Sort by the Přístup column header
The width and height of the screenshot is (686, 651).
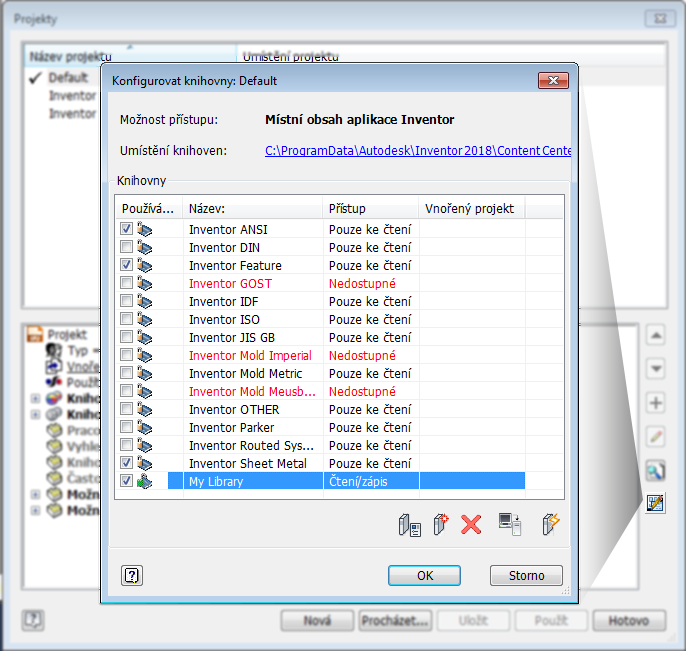tap(371, 208)
